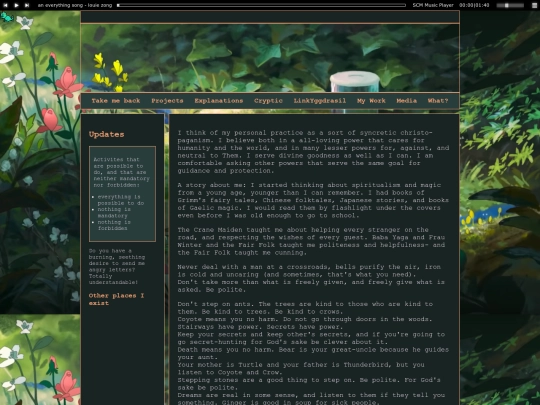Open the Media nav link
Image resolution: width=540 pixels, height=405 pixels.
[x=406, y=101]
